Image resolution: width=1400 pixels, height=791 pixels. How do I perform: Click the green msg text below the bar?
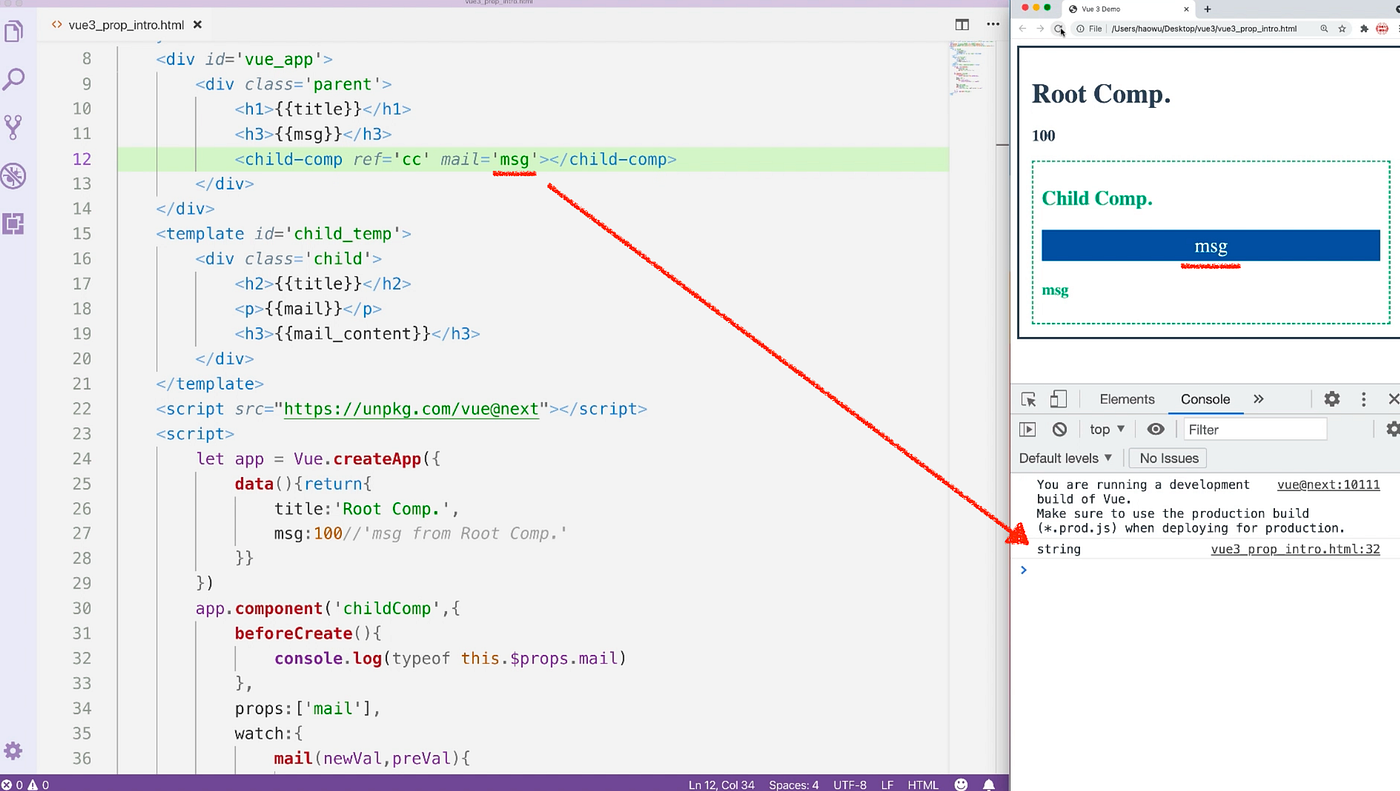[1055, 291]
